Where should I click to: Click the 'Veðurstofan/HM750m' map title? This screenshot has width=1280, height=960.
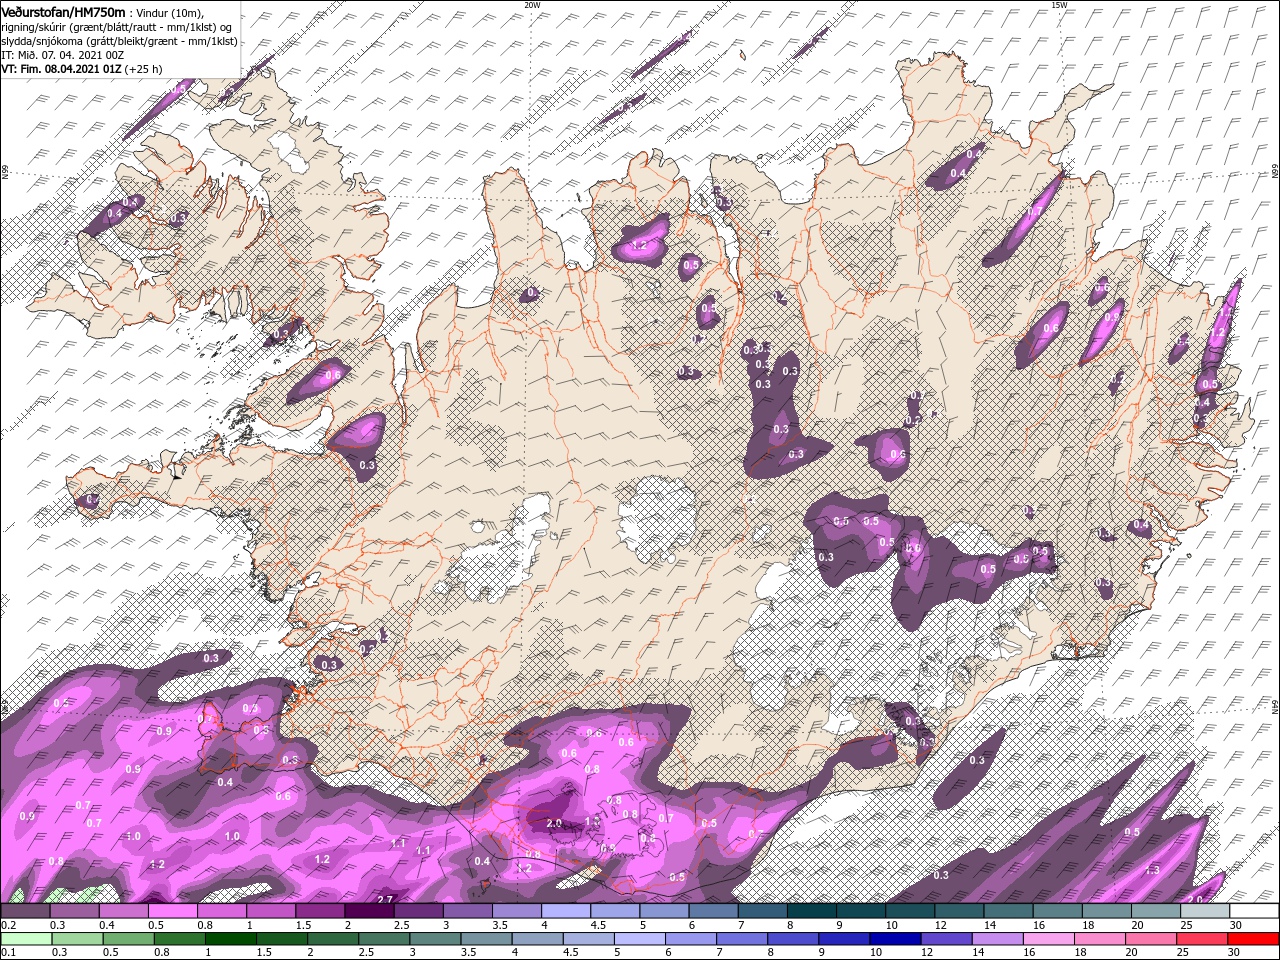[x=64, y=11]
